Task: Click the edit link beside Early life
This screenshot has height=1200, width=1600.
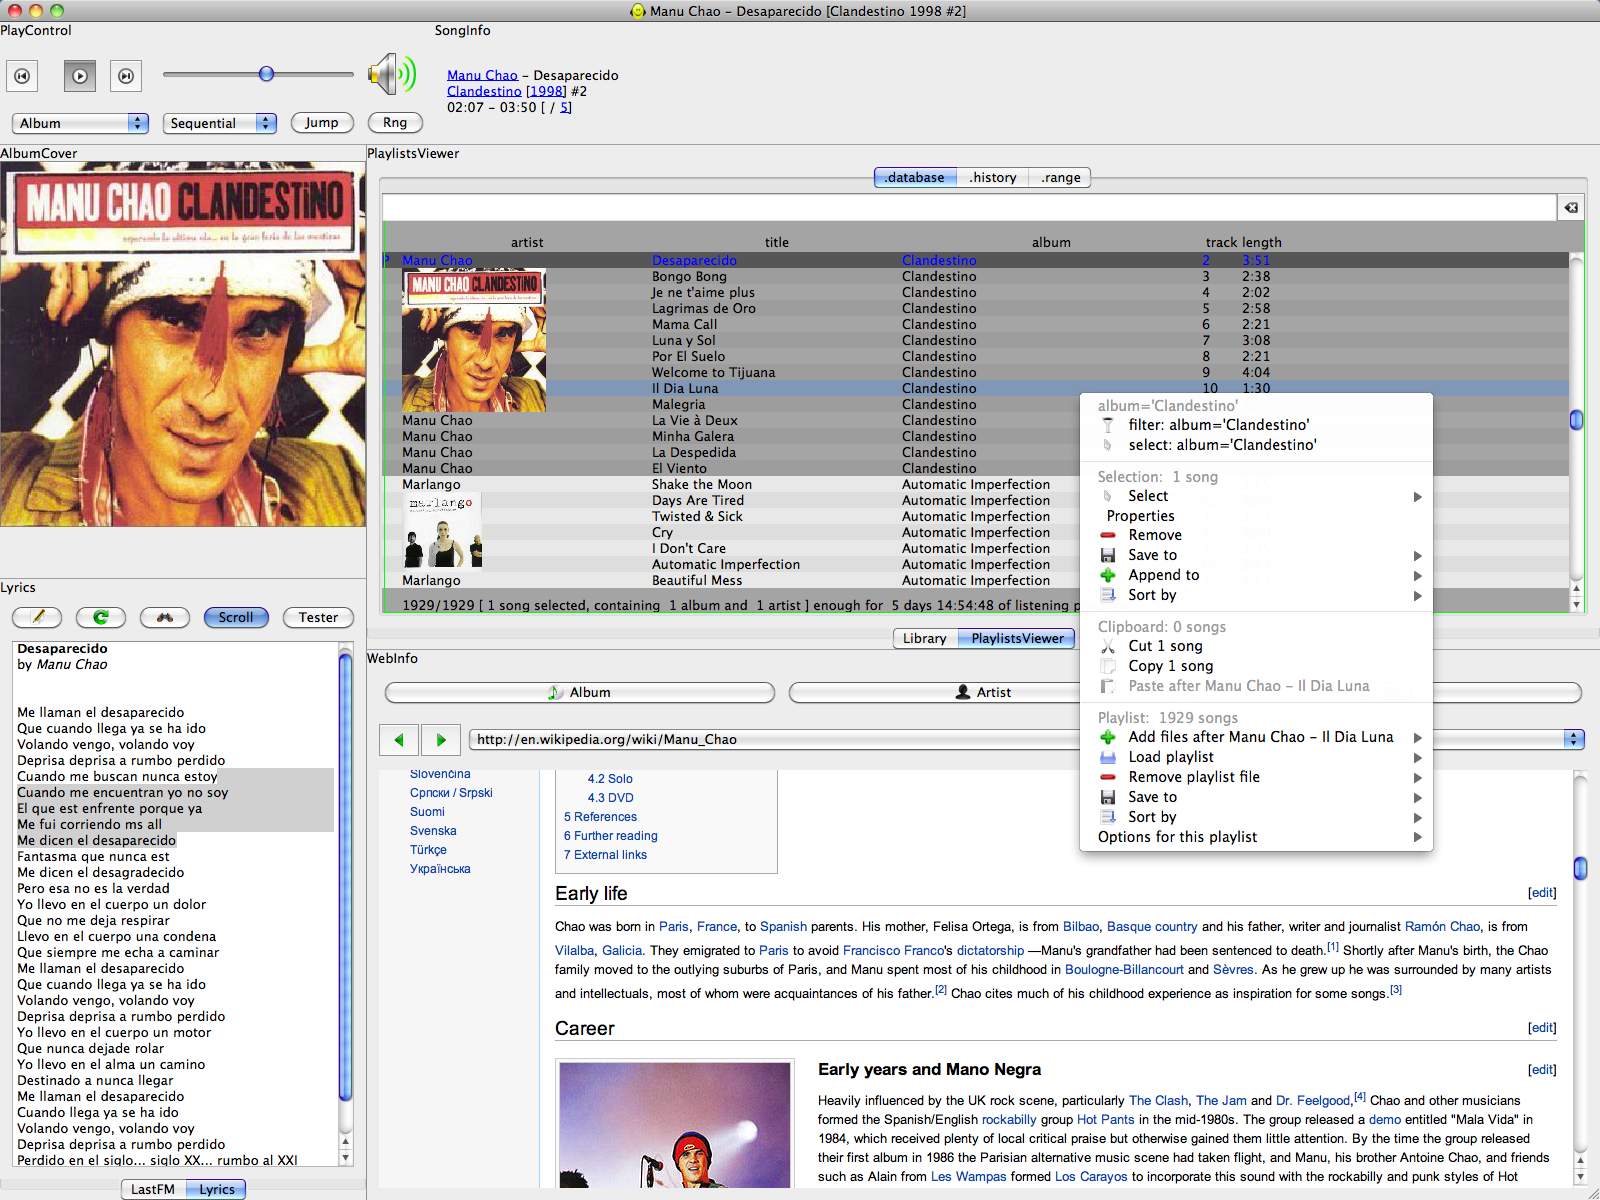Action: click(x=1542, y=893)
